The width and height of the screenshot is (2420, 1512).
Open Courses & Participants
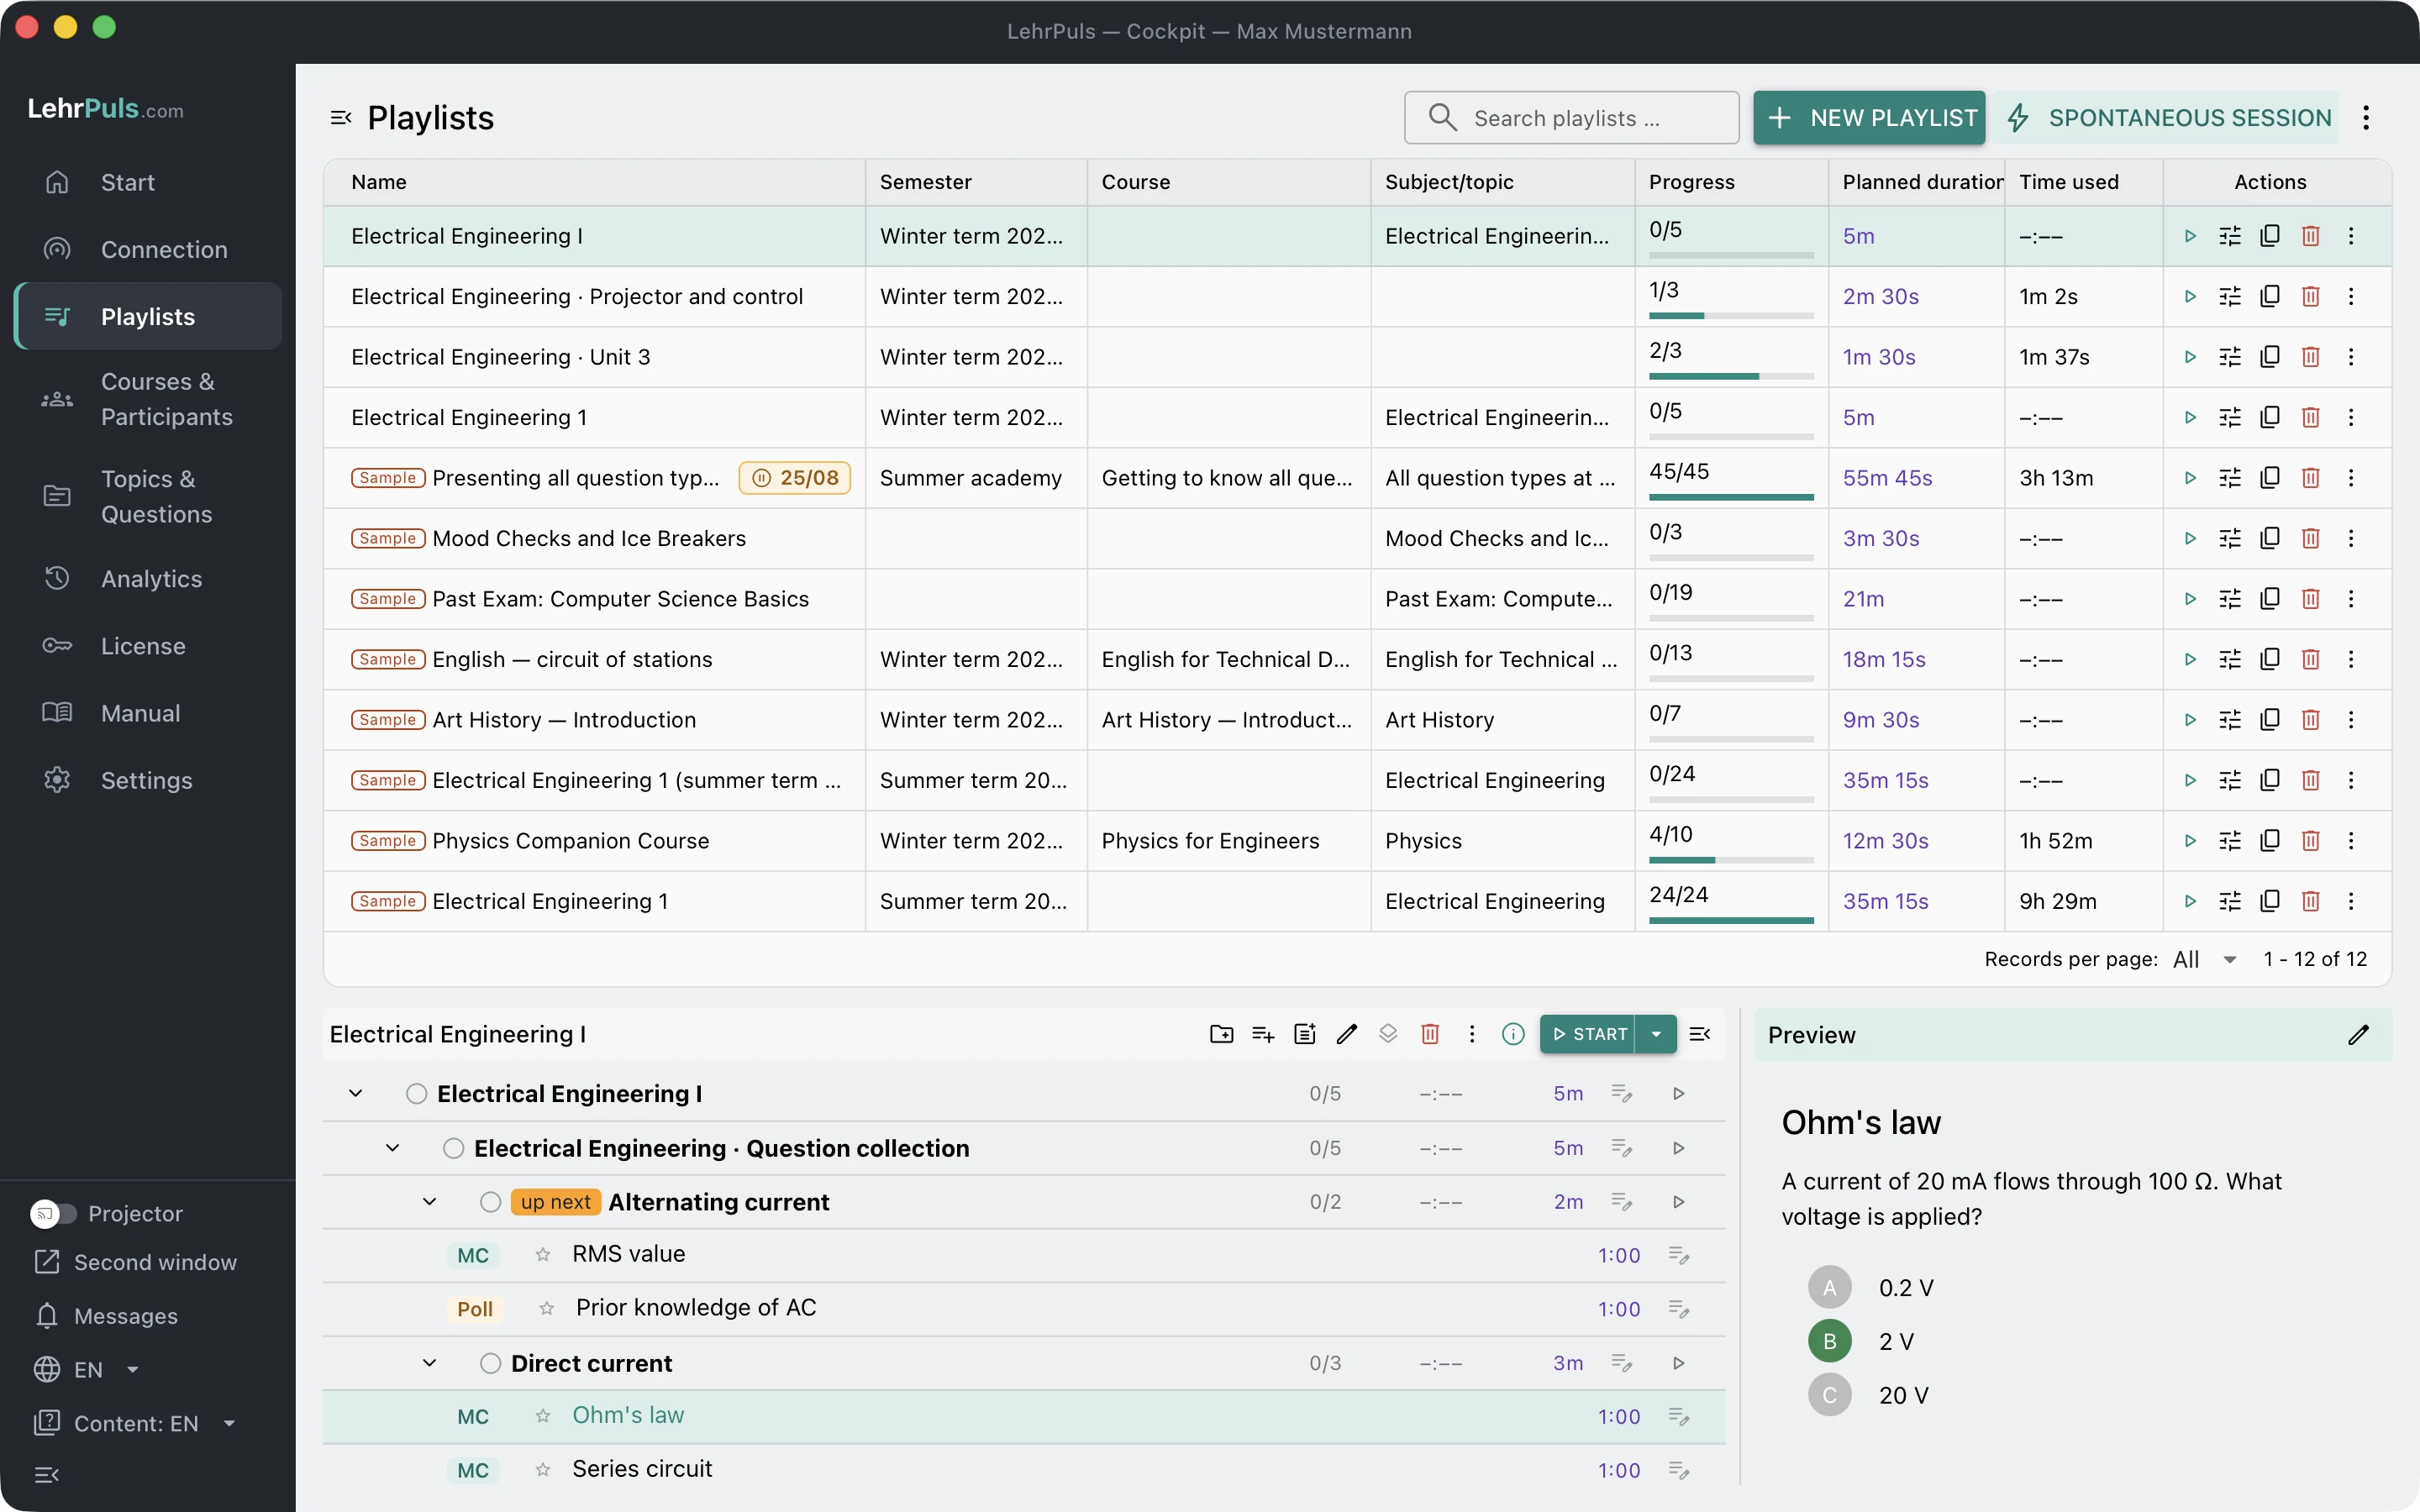click(148, 399)
